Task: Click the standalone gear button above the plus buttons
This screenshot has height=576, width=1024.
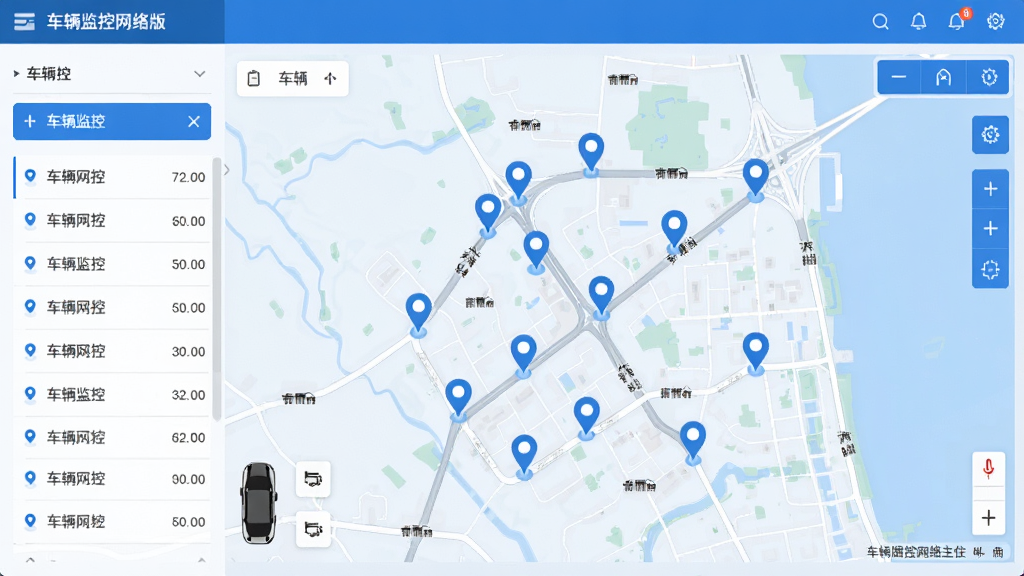Action: (x=990, y=135)
